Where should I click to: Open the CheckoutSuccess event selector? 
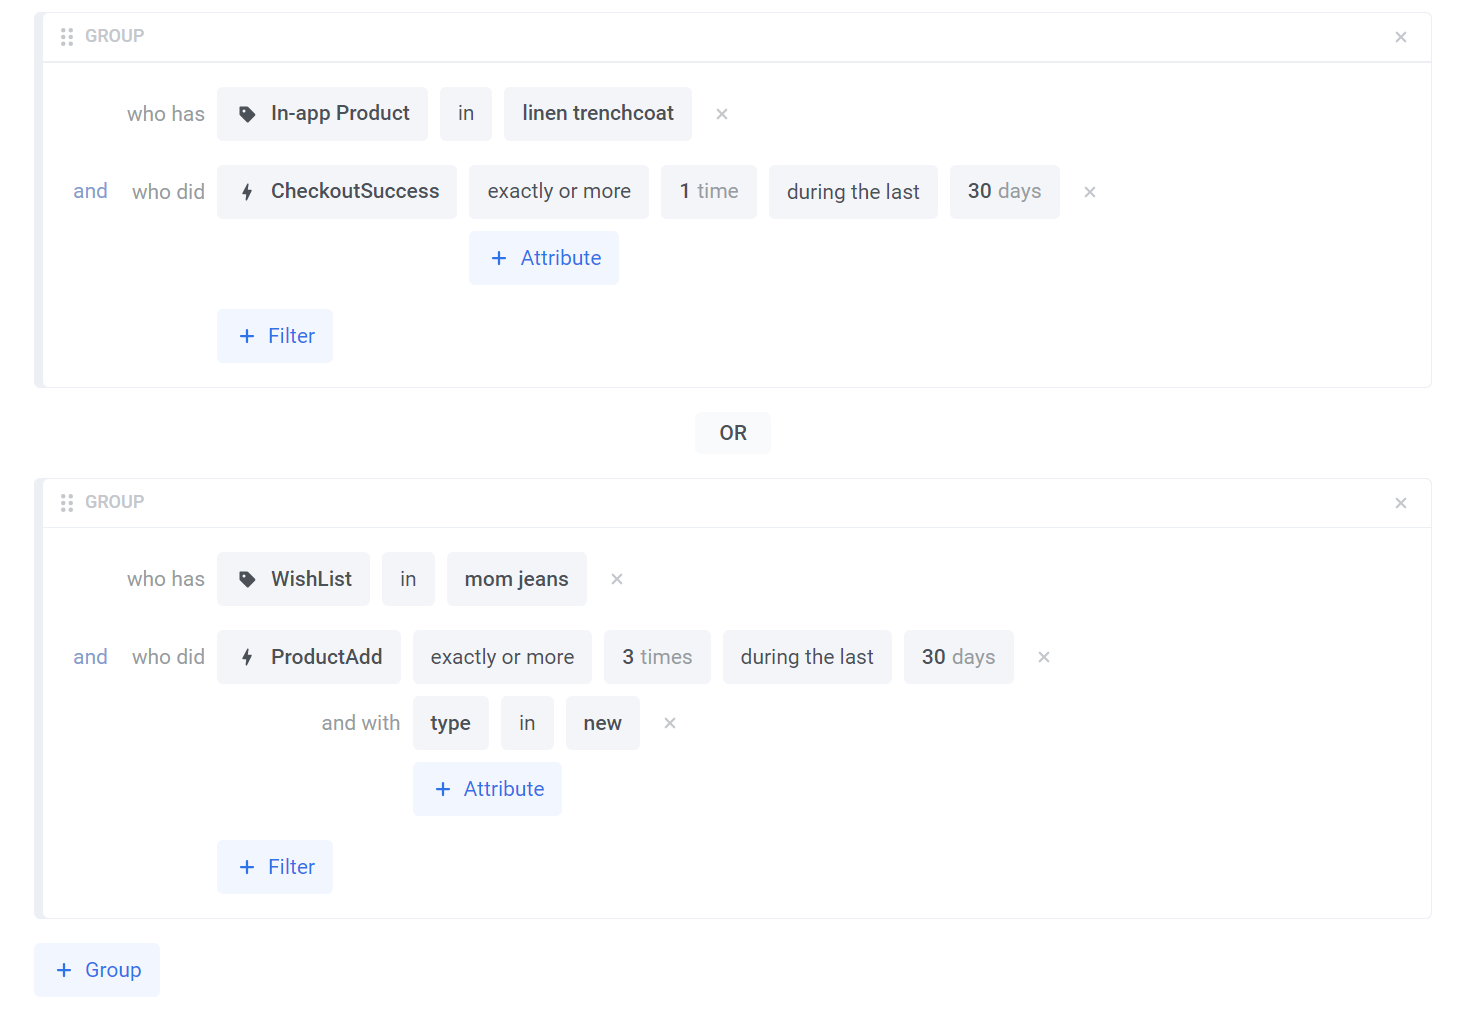[x=337, y=192]
